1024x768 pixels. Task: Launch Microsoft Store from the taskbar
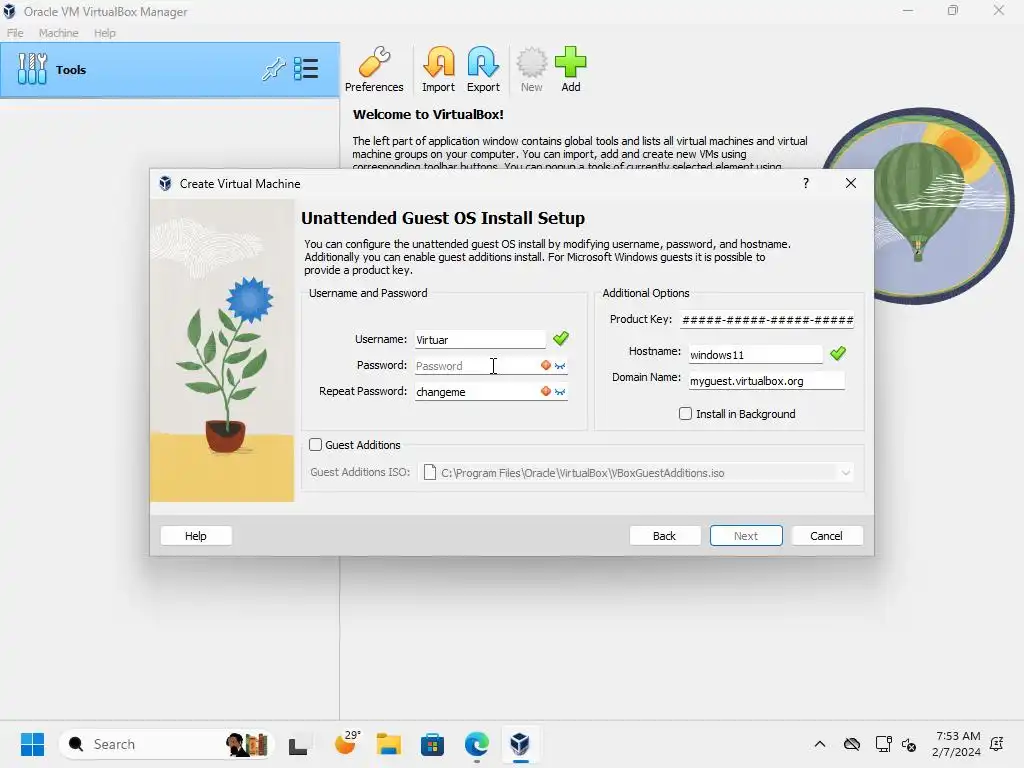(x=432, y=744)
